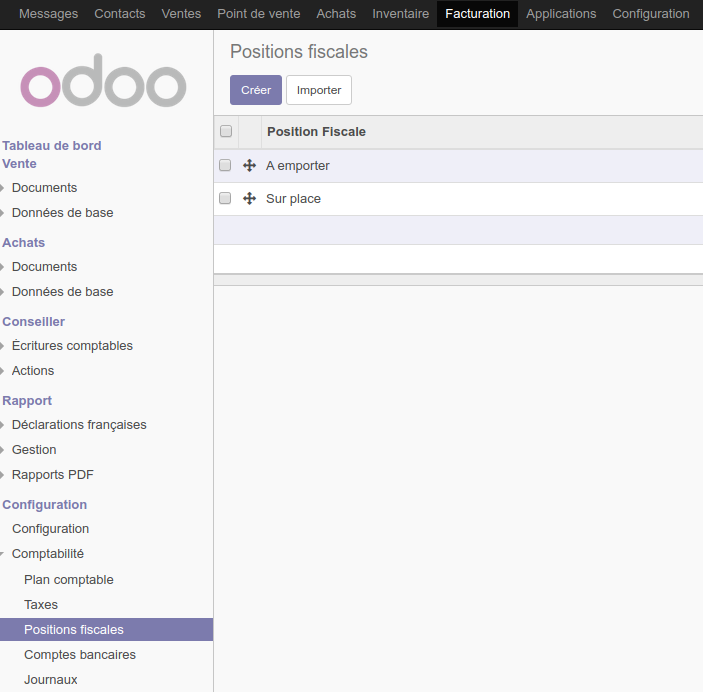Check the Sur place row checkbox

tap(225, 199)
